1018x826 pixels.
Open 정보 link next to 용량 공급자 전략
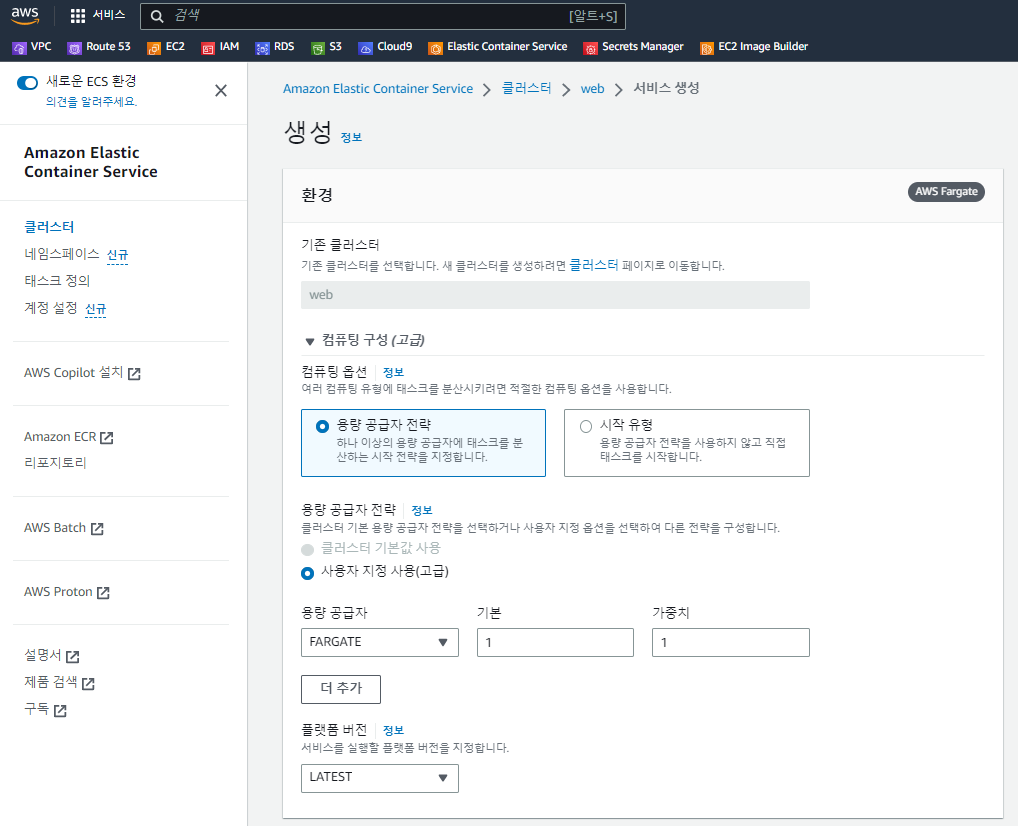[x=422, y=510]
